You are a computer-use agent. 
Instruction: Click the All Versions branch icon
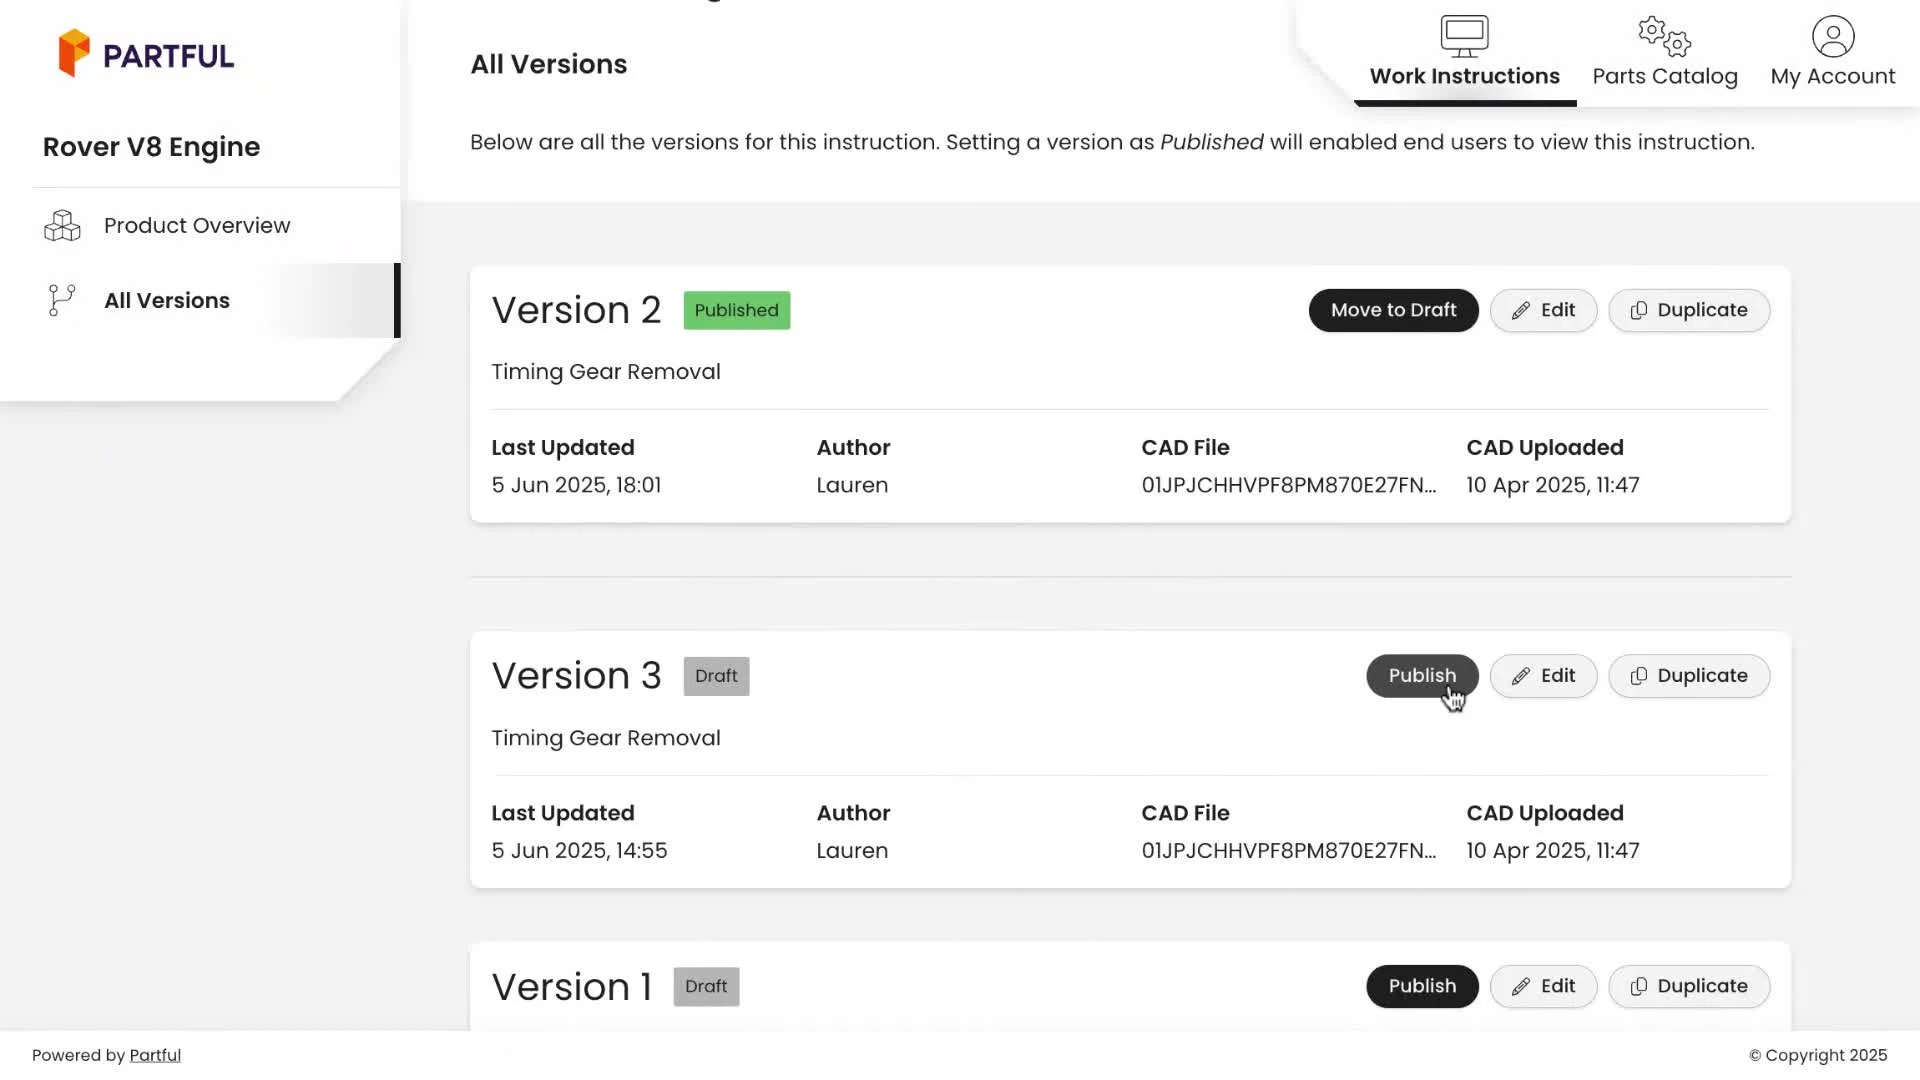(x=62, y=300)
